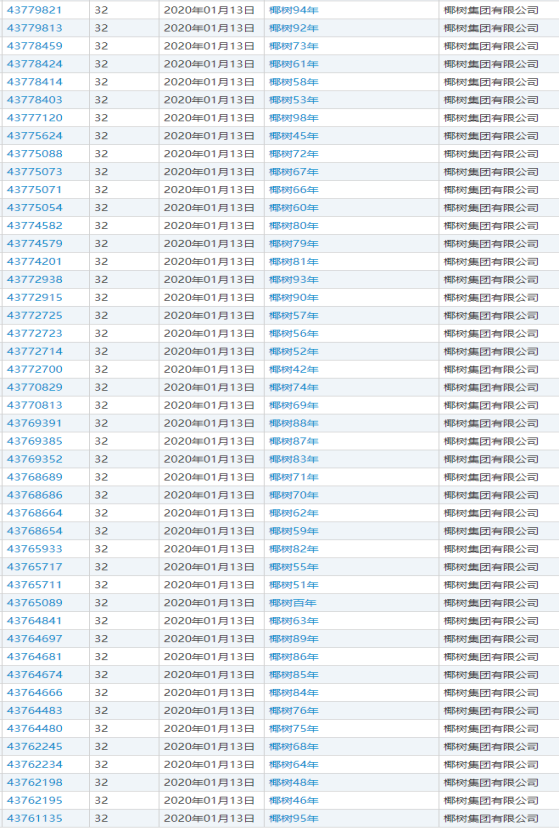The width and height of the screenshot is (560, 832).
Task: Click trademark name 椰树93年
Action: [294, 280]
